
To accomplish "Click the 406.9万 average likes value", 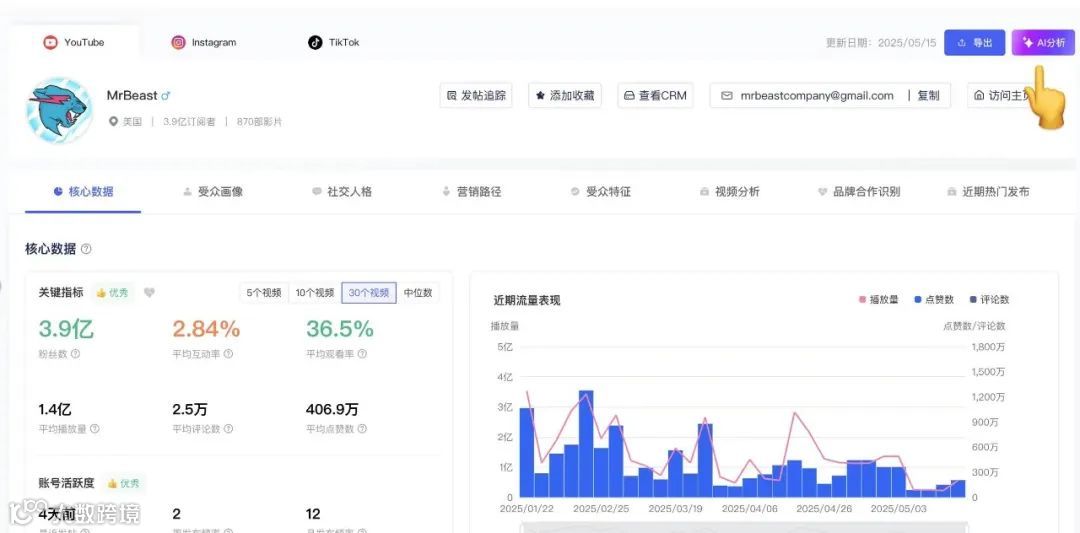I will point(332,410).
